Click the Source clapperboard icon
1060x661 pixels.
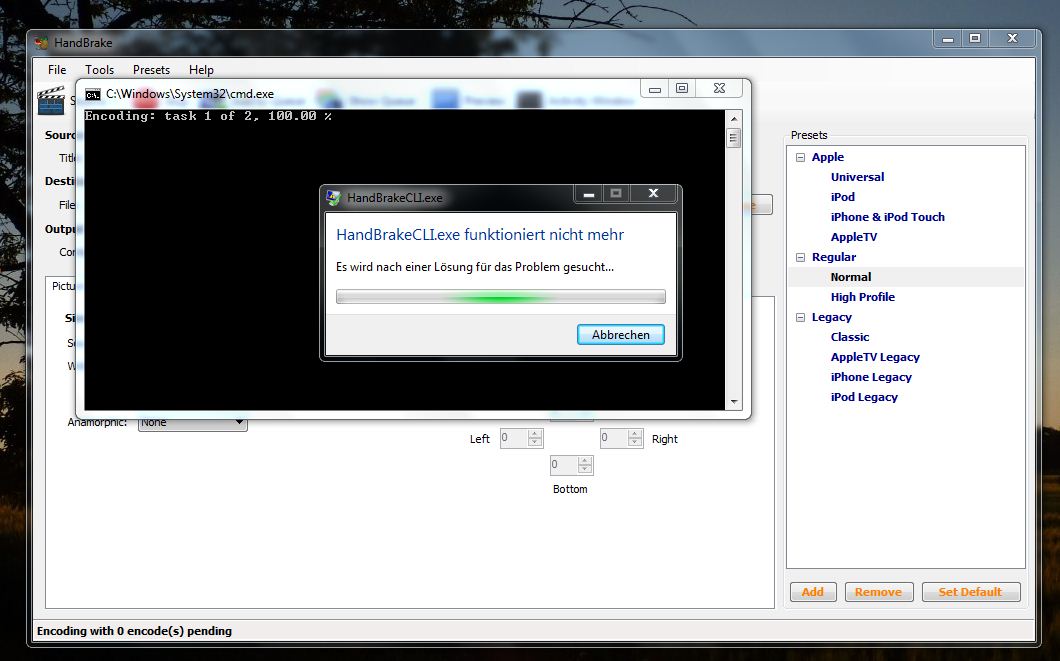[50, 100]
